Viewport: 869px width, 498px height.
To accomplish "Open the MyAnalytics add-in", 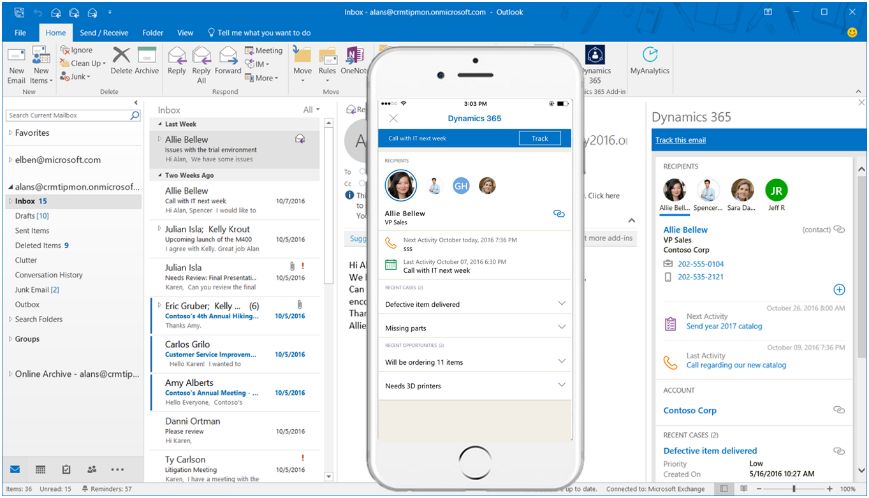I will point(649,60).
